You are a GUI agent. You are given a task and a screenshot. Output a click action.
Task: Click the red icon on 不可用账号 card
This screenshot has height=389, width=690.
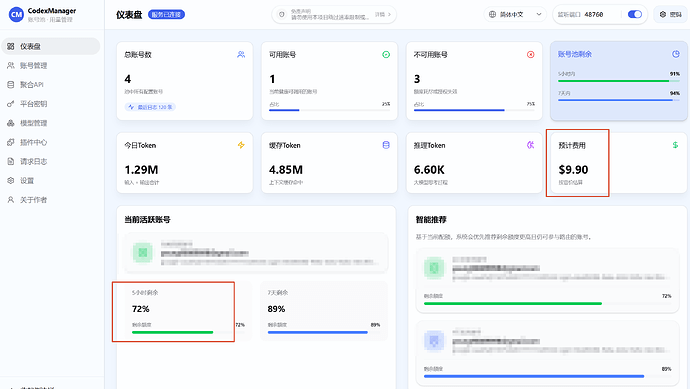(531, 55)
